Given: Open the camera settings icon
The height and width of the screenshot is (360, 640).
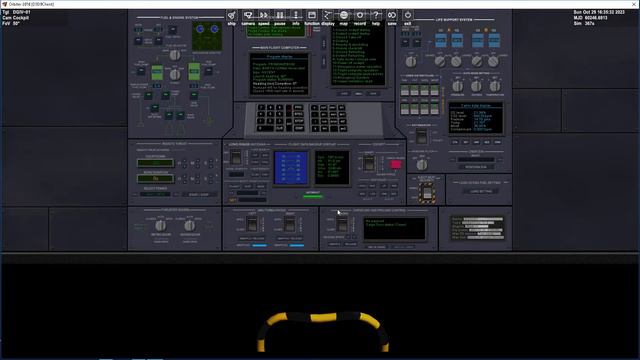Looking at the screenshot, I should (248, 16).
